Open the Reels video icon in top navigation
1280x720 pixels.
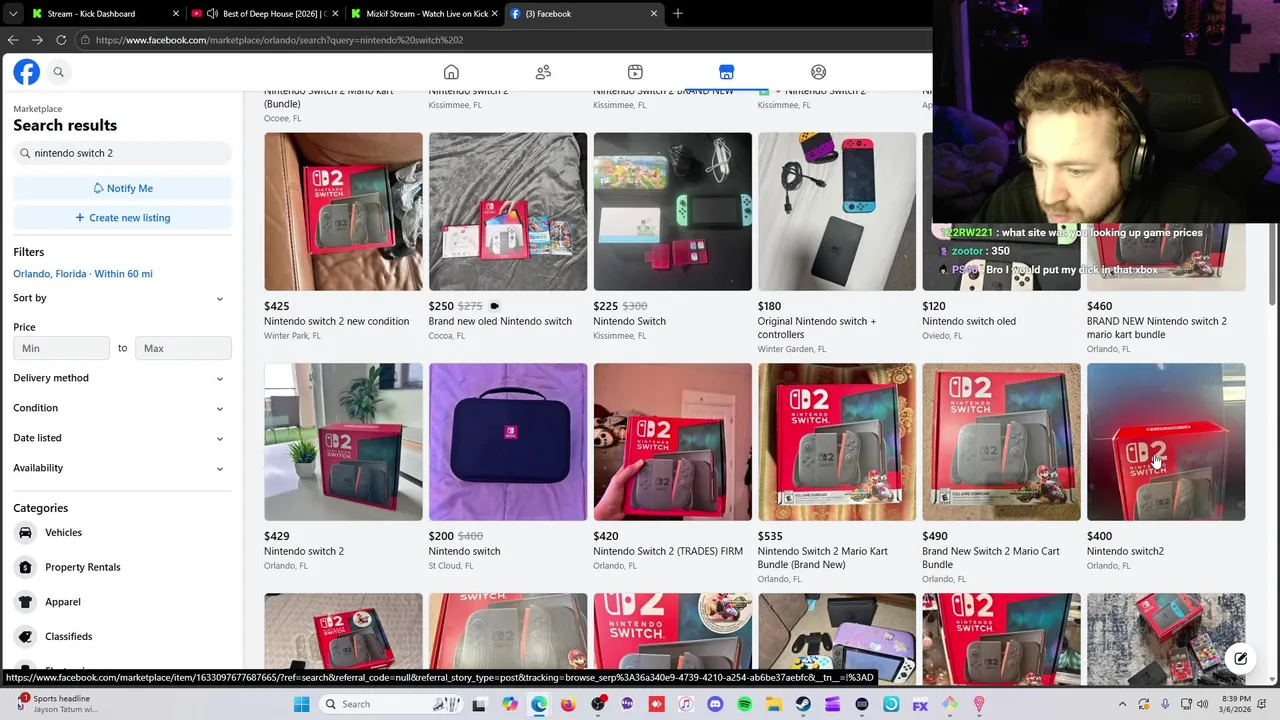(635, 72)
